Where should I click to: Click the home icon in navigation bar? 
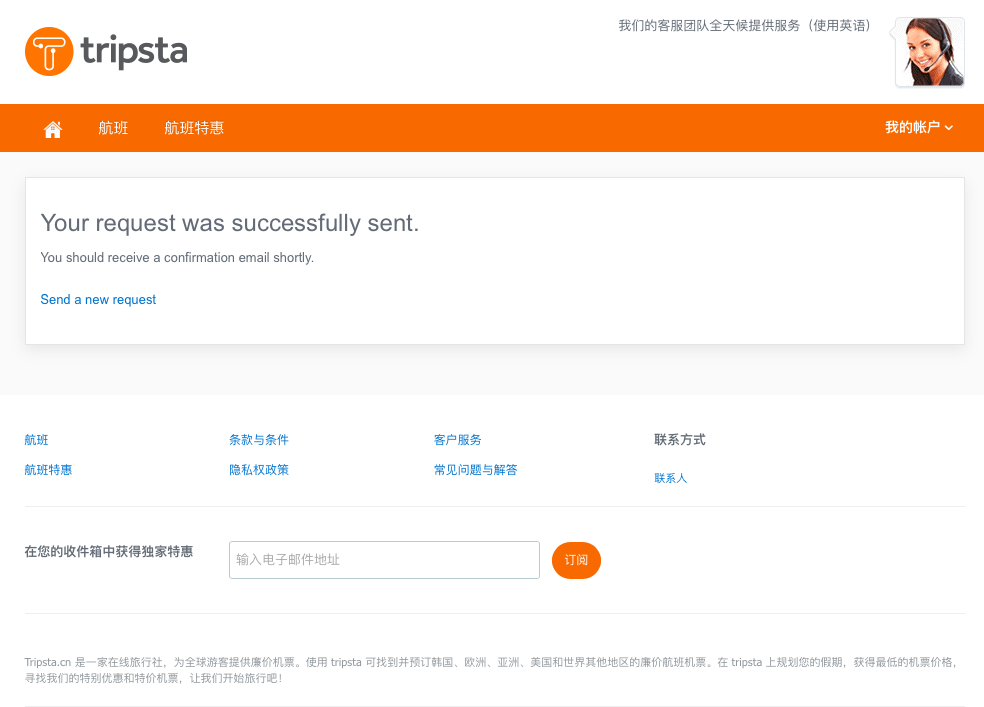pos(53,129)
